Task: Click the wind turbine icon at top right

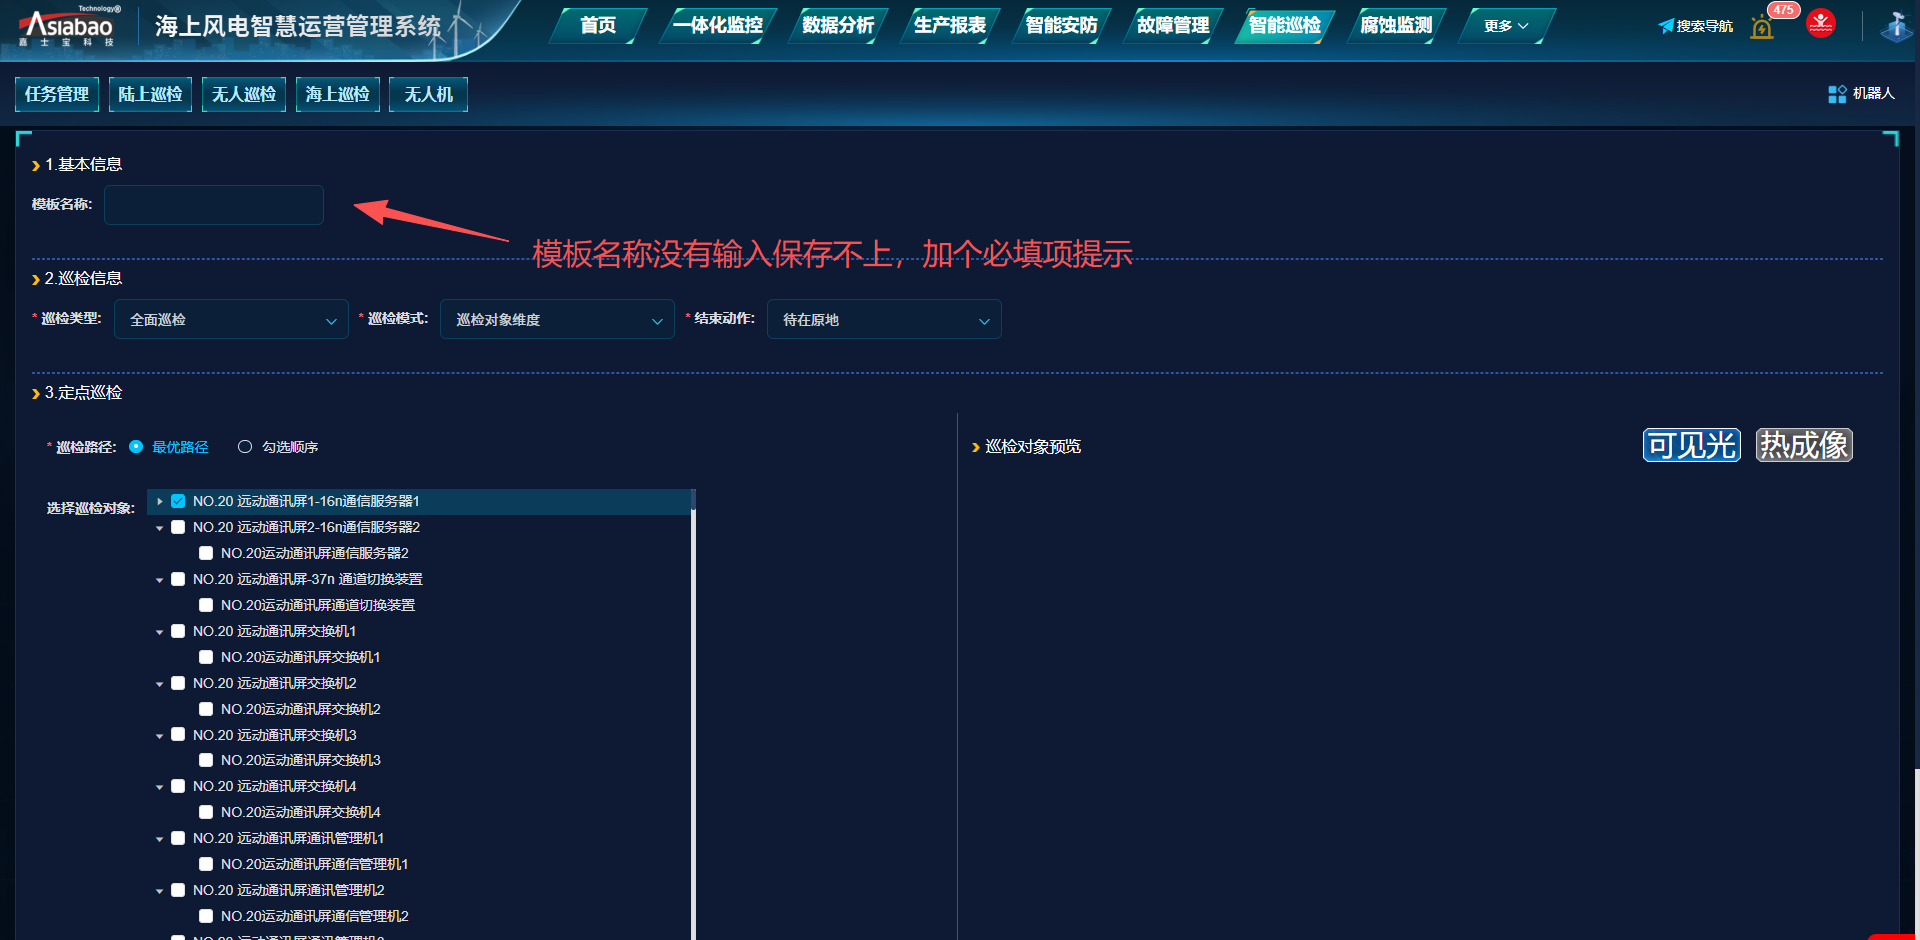Action: 1895,26
